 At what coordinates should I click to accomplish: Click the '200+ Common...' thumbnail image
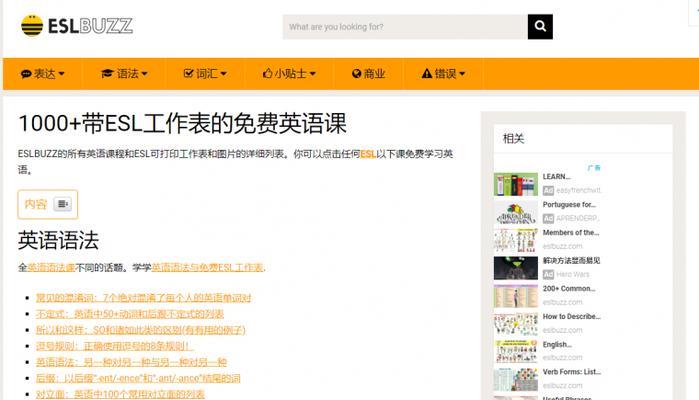516,296
